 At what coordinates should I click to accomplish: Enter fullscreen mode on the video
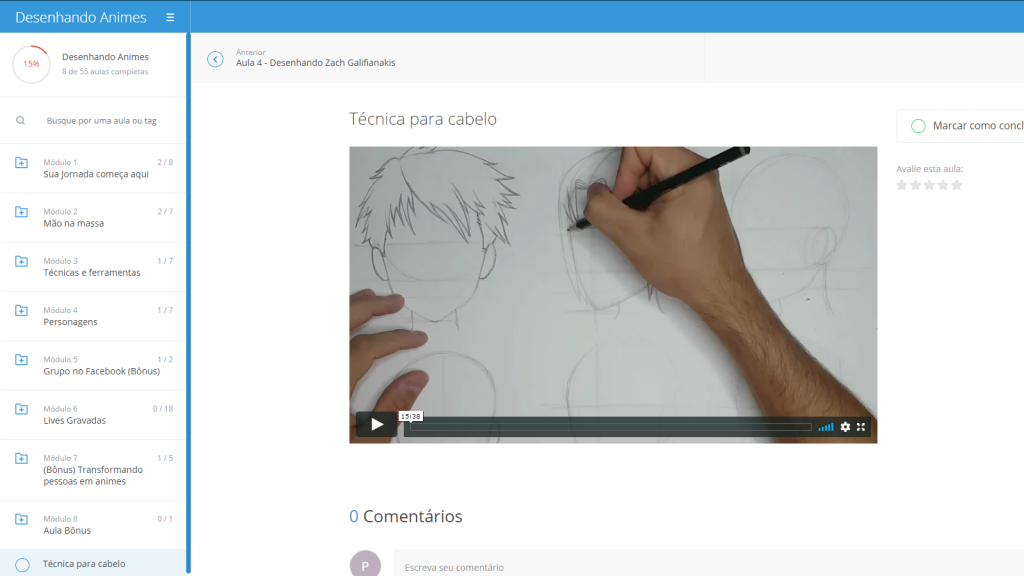coord(861,426)
